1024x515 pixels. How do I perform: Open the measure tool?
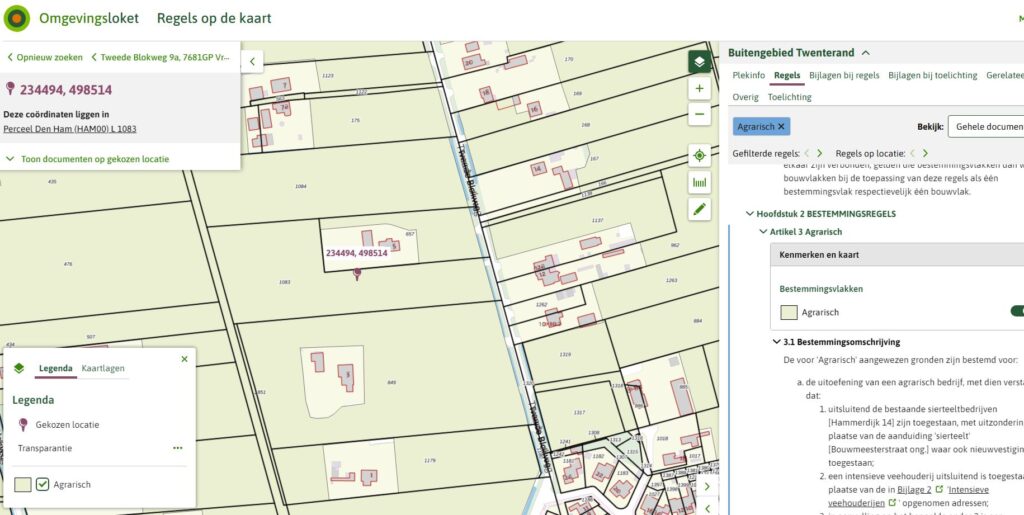point(699,183)
